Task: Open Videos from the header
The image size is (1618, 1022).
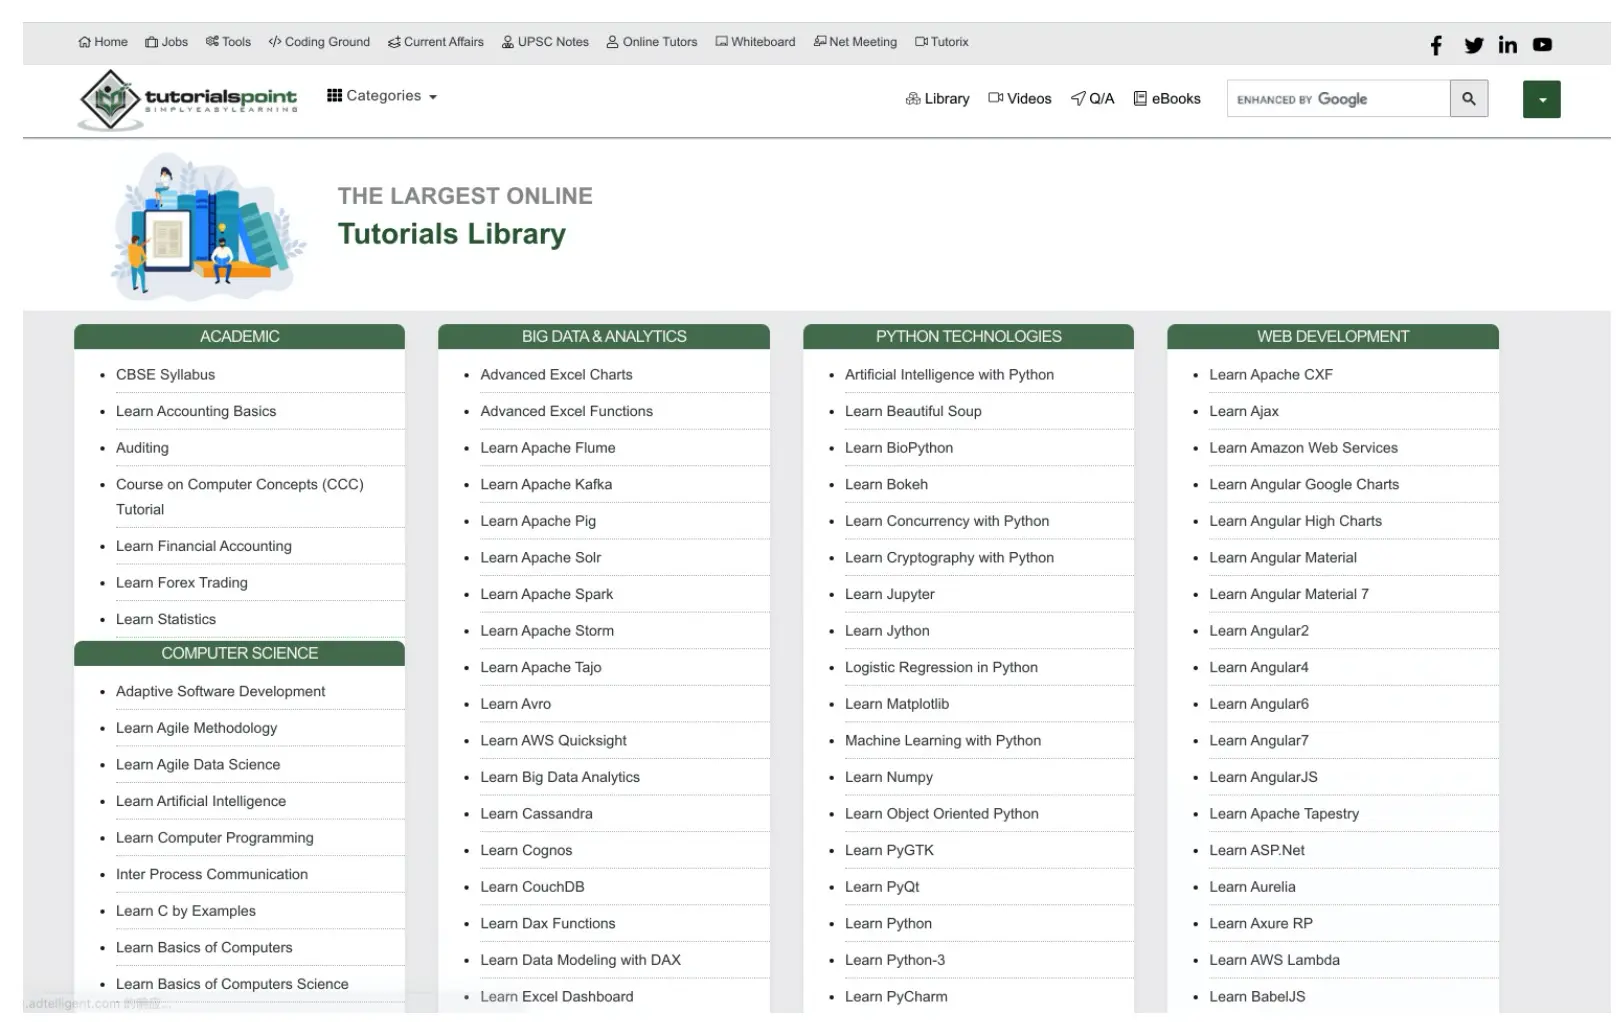Action: [x=1019, y=99]
